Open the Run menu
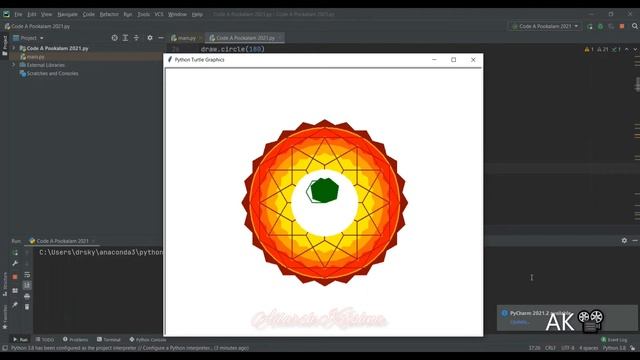The width and height of the screenshot is (640, 360). [x=128, y=14]
